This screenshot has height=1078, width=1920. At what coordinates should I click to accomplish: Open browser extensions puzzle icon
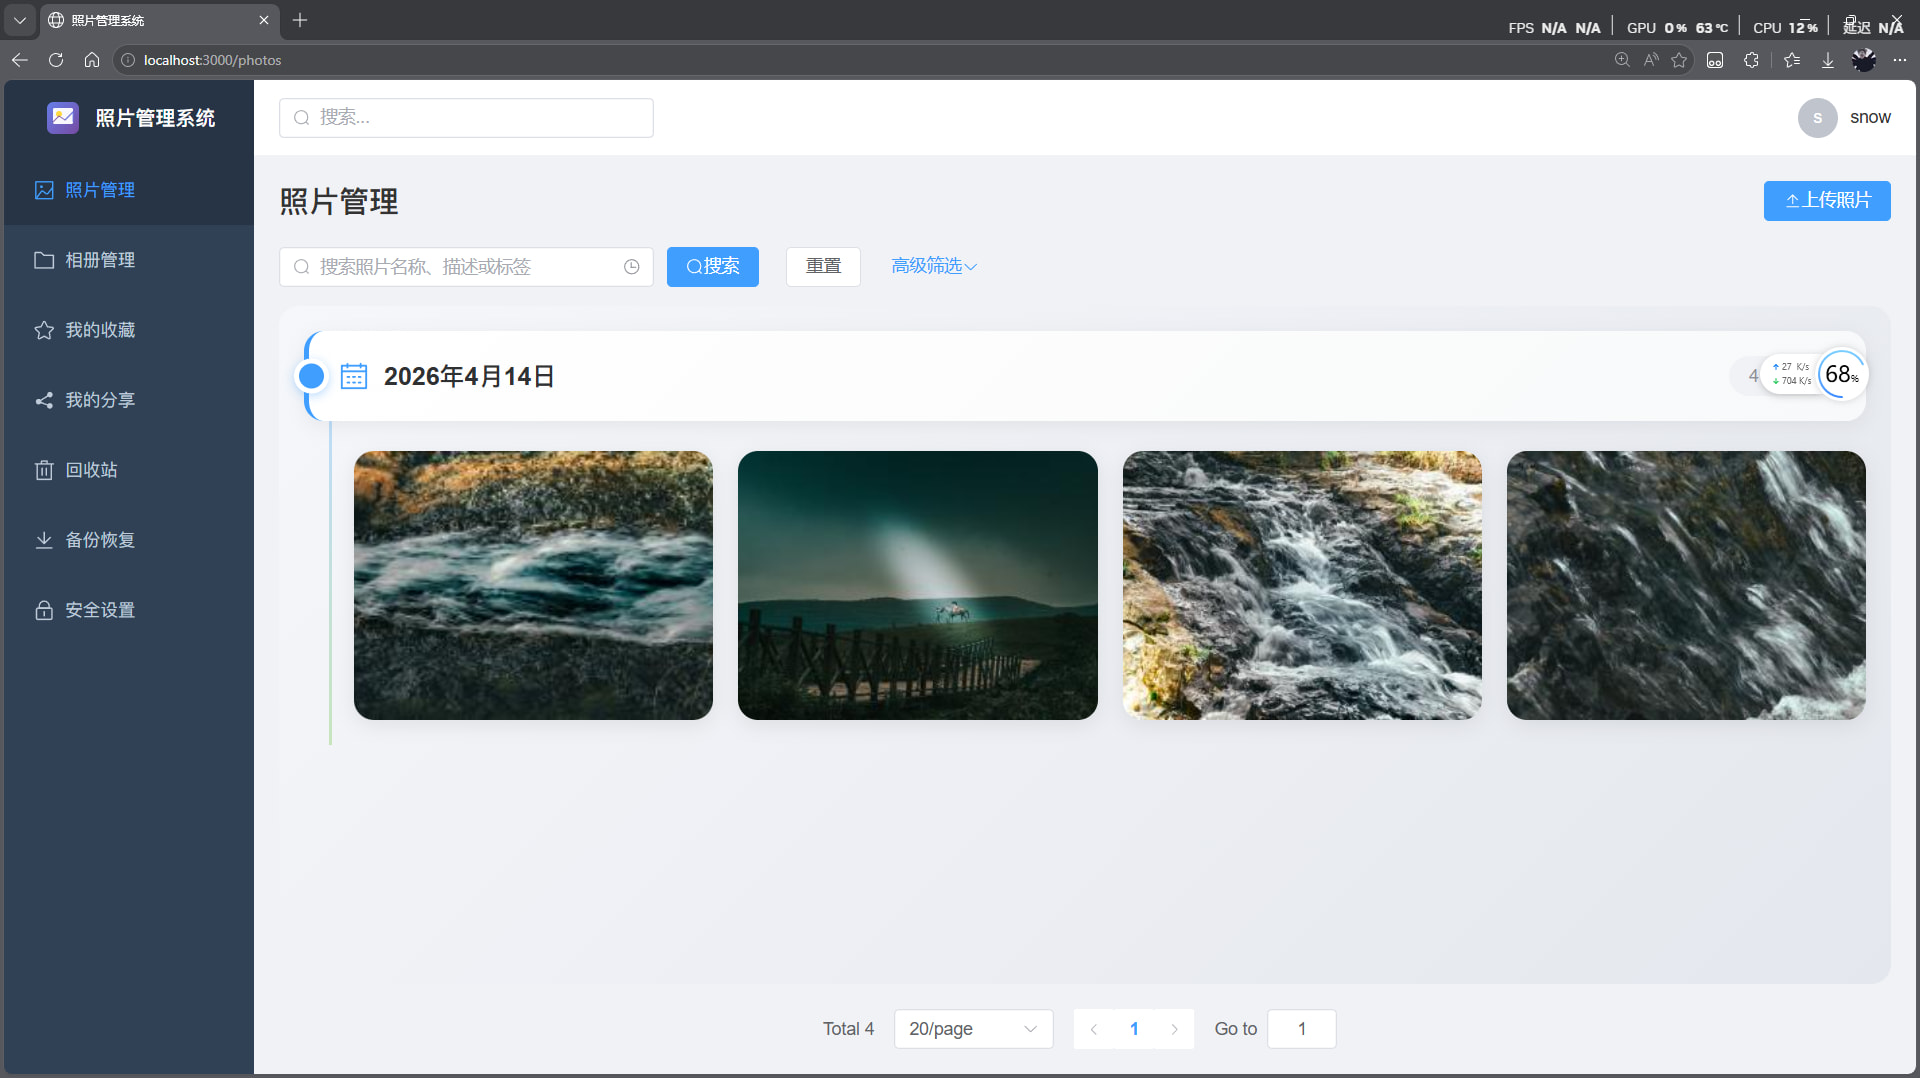click(1751, 60)
